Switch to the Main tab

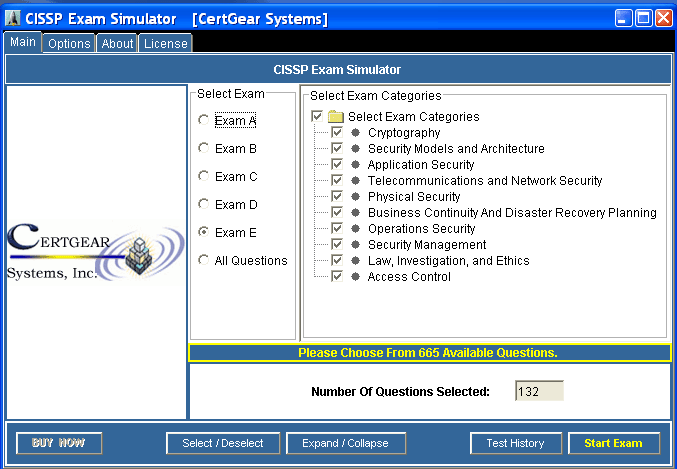click(x=23, y=42)
